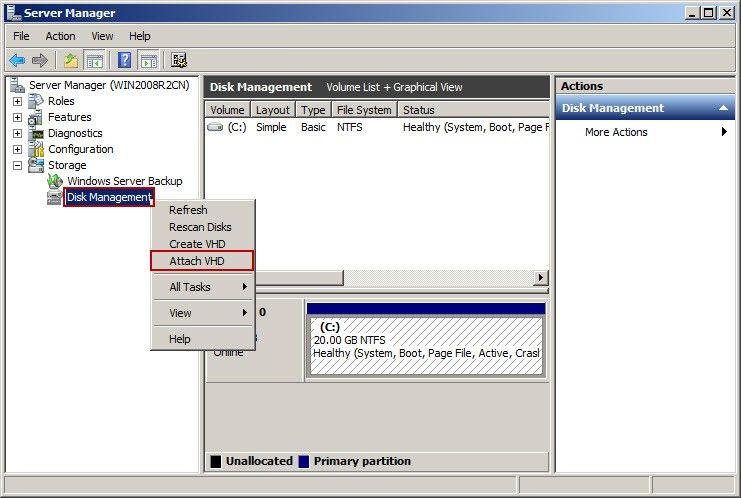This screenshot has width=741, height=498.
Task: Click the Server Manager title bar icon
Action: click(x=13, y=13)
